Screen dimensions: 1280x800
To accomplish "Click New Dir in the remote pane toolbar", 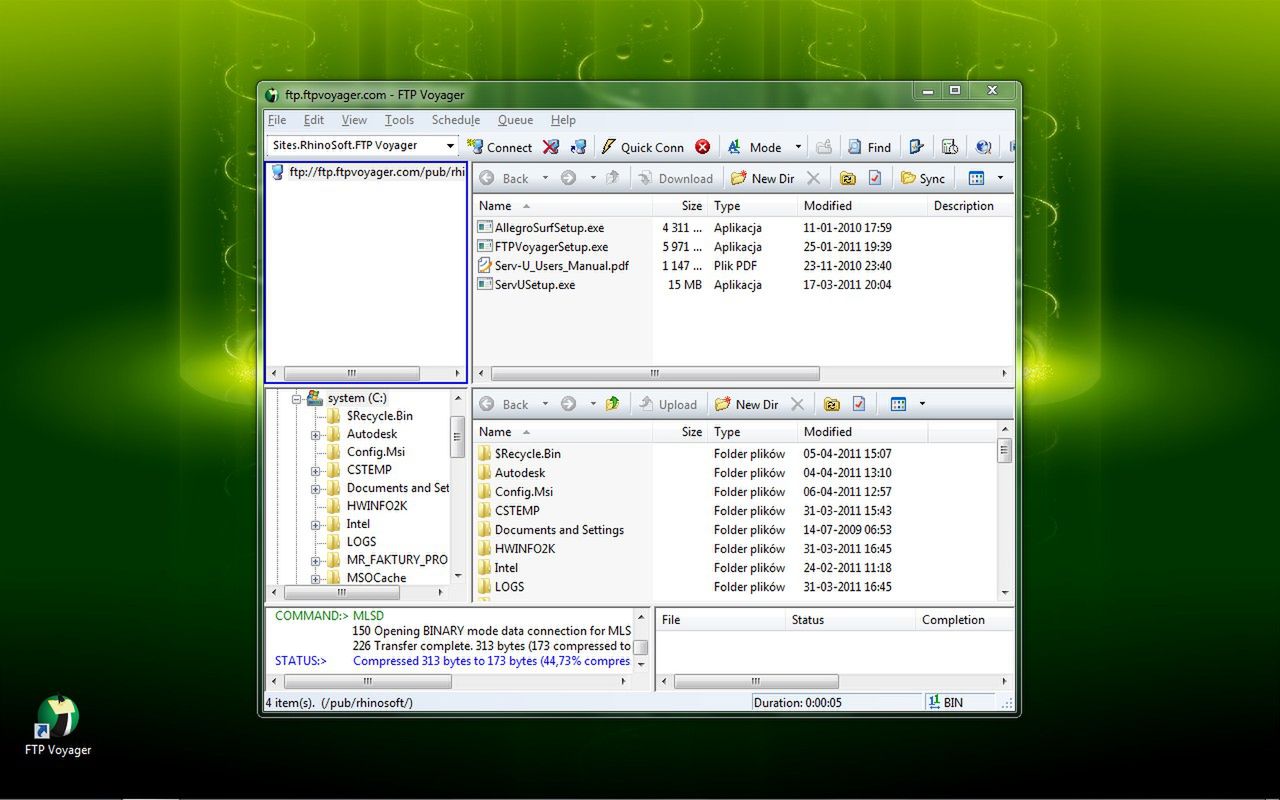I will (762, 178).
